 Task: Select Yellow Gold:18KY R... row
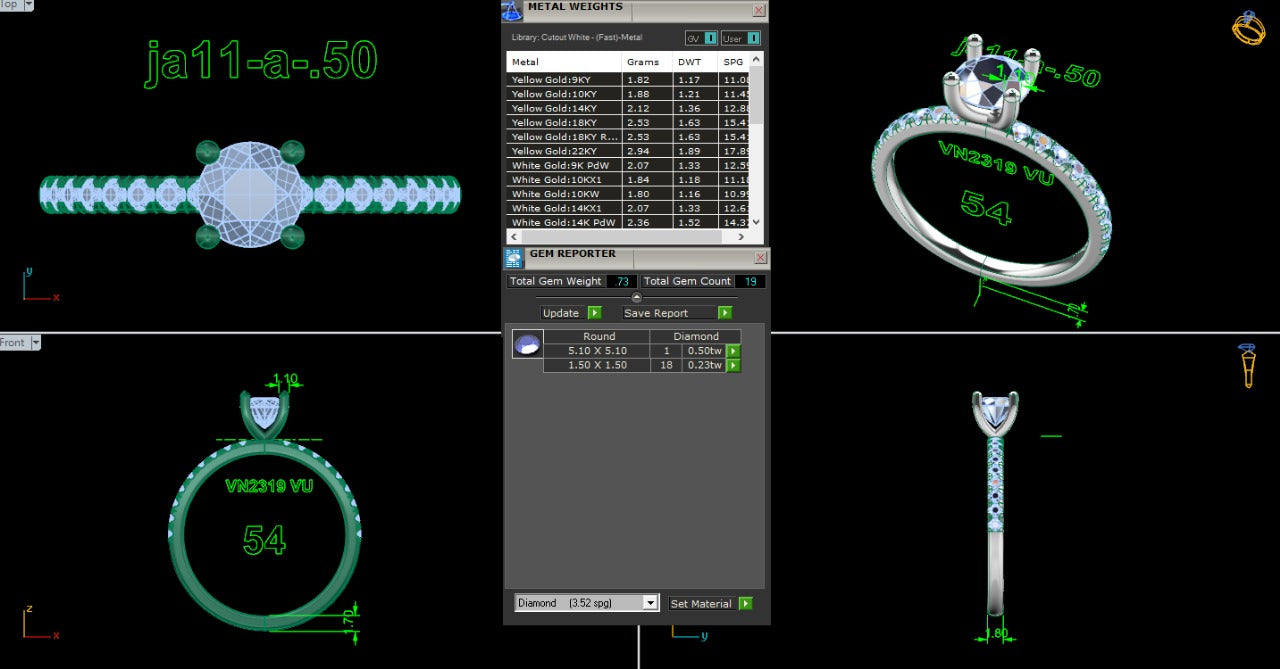click(x=627, y=137)
